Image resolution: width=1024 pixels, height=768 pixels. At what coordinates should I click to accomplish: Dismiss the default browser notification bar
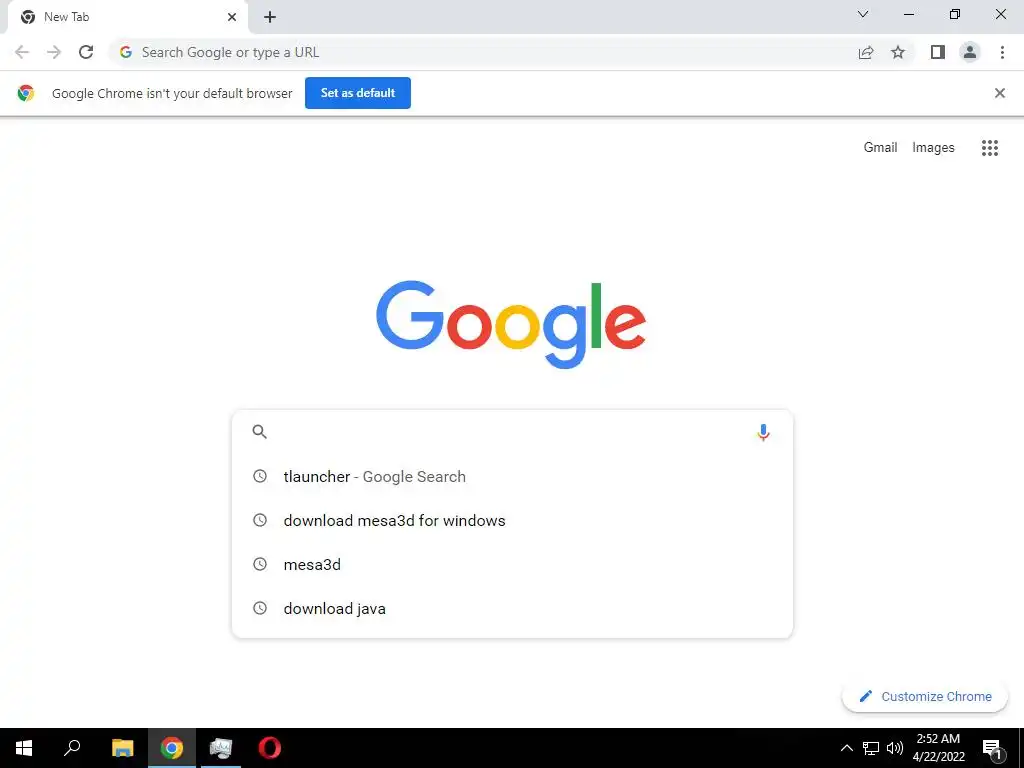[999, 93]
